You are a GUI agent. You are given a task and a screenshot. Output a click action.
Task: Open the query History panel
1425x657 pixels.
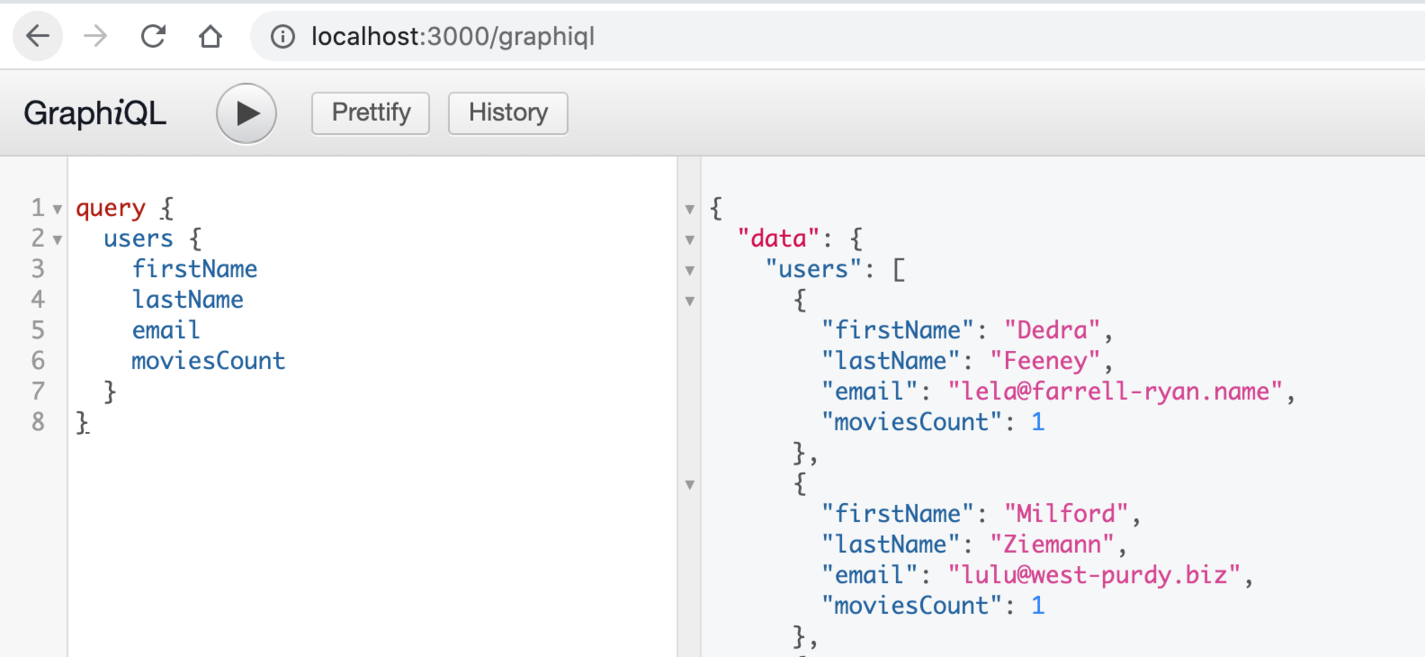pos(508,113)
